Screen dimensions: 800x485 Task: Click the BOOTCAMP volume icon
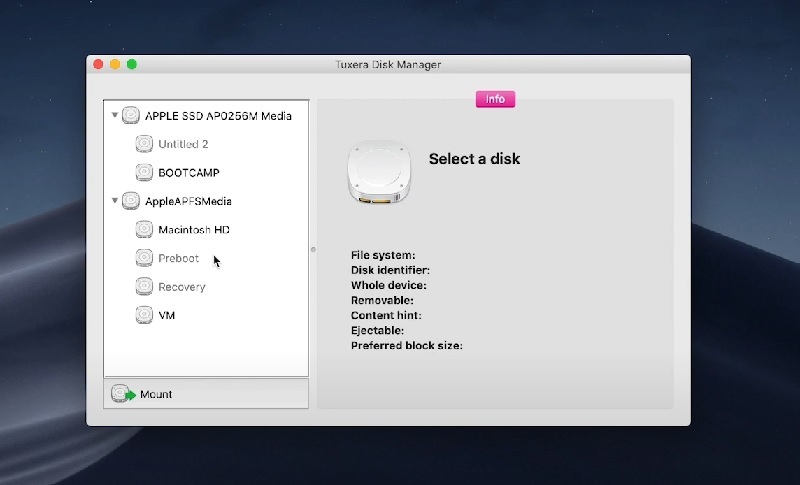[144, 172]
